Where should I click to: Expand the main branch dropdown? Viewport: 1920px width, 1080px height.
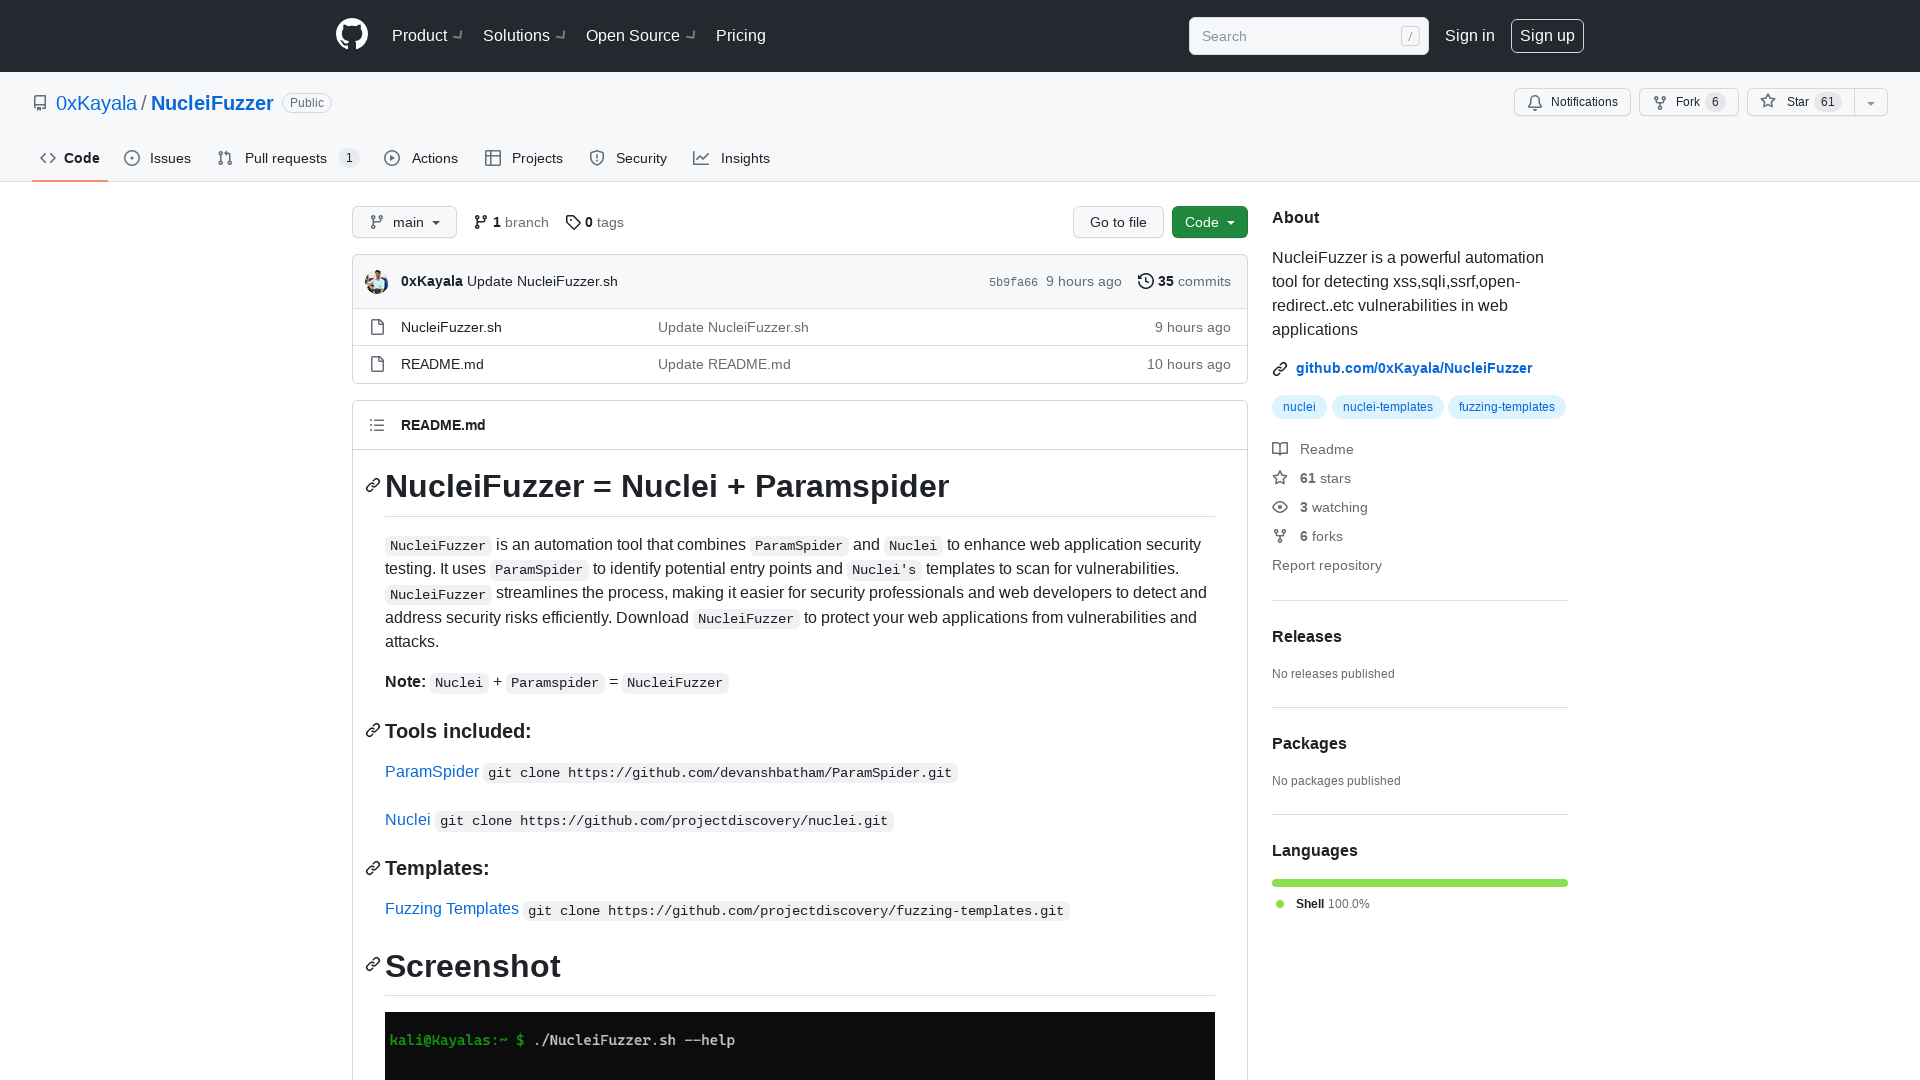click(x=404, y=222)
